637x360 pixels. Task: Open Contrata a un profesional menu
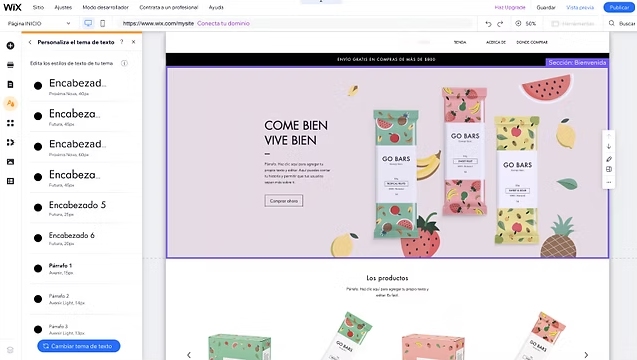pos(169,7)
